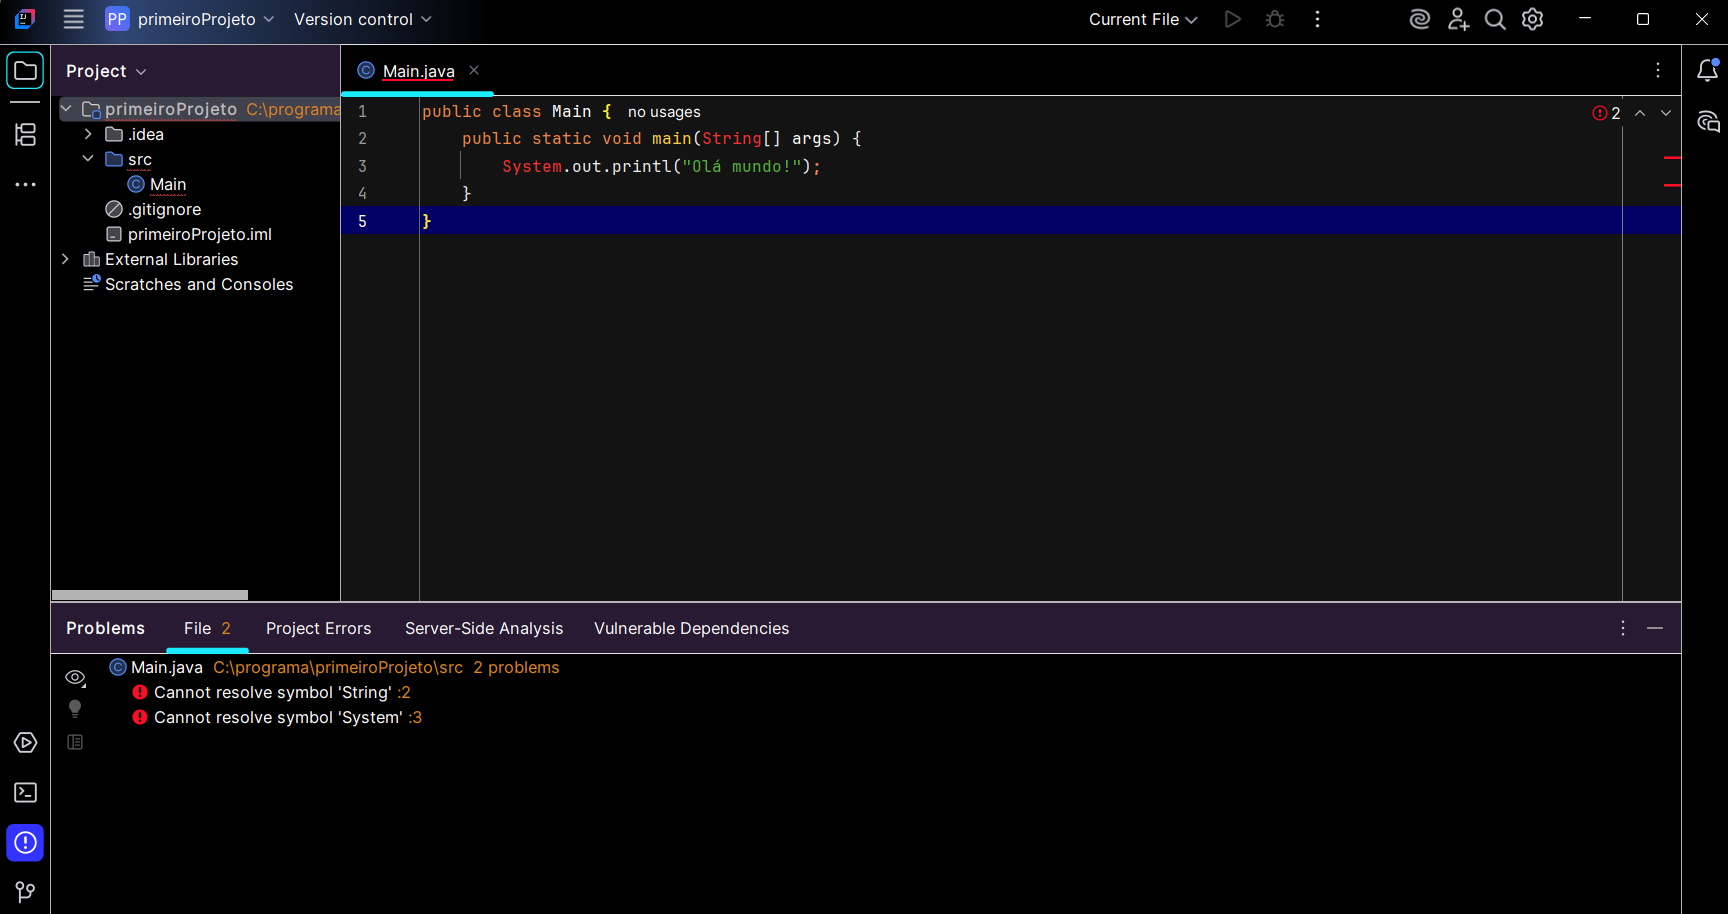Click the lower red error stripe mark
Image resolution: width=1728 pixels, height=914 pixels.
[x=1672, y=185]
